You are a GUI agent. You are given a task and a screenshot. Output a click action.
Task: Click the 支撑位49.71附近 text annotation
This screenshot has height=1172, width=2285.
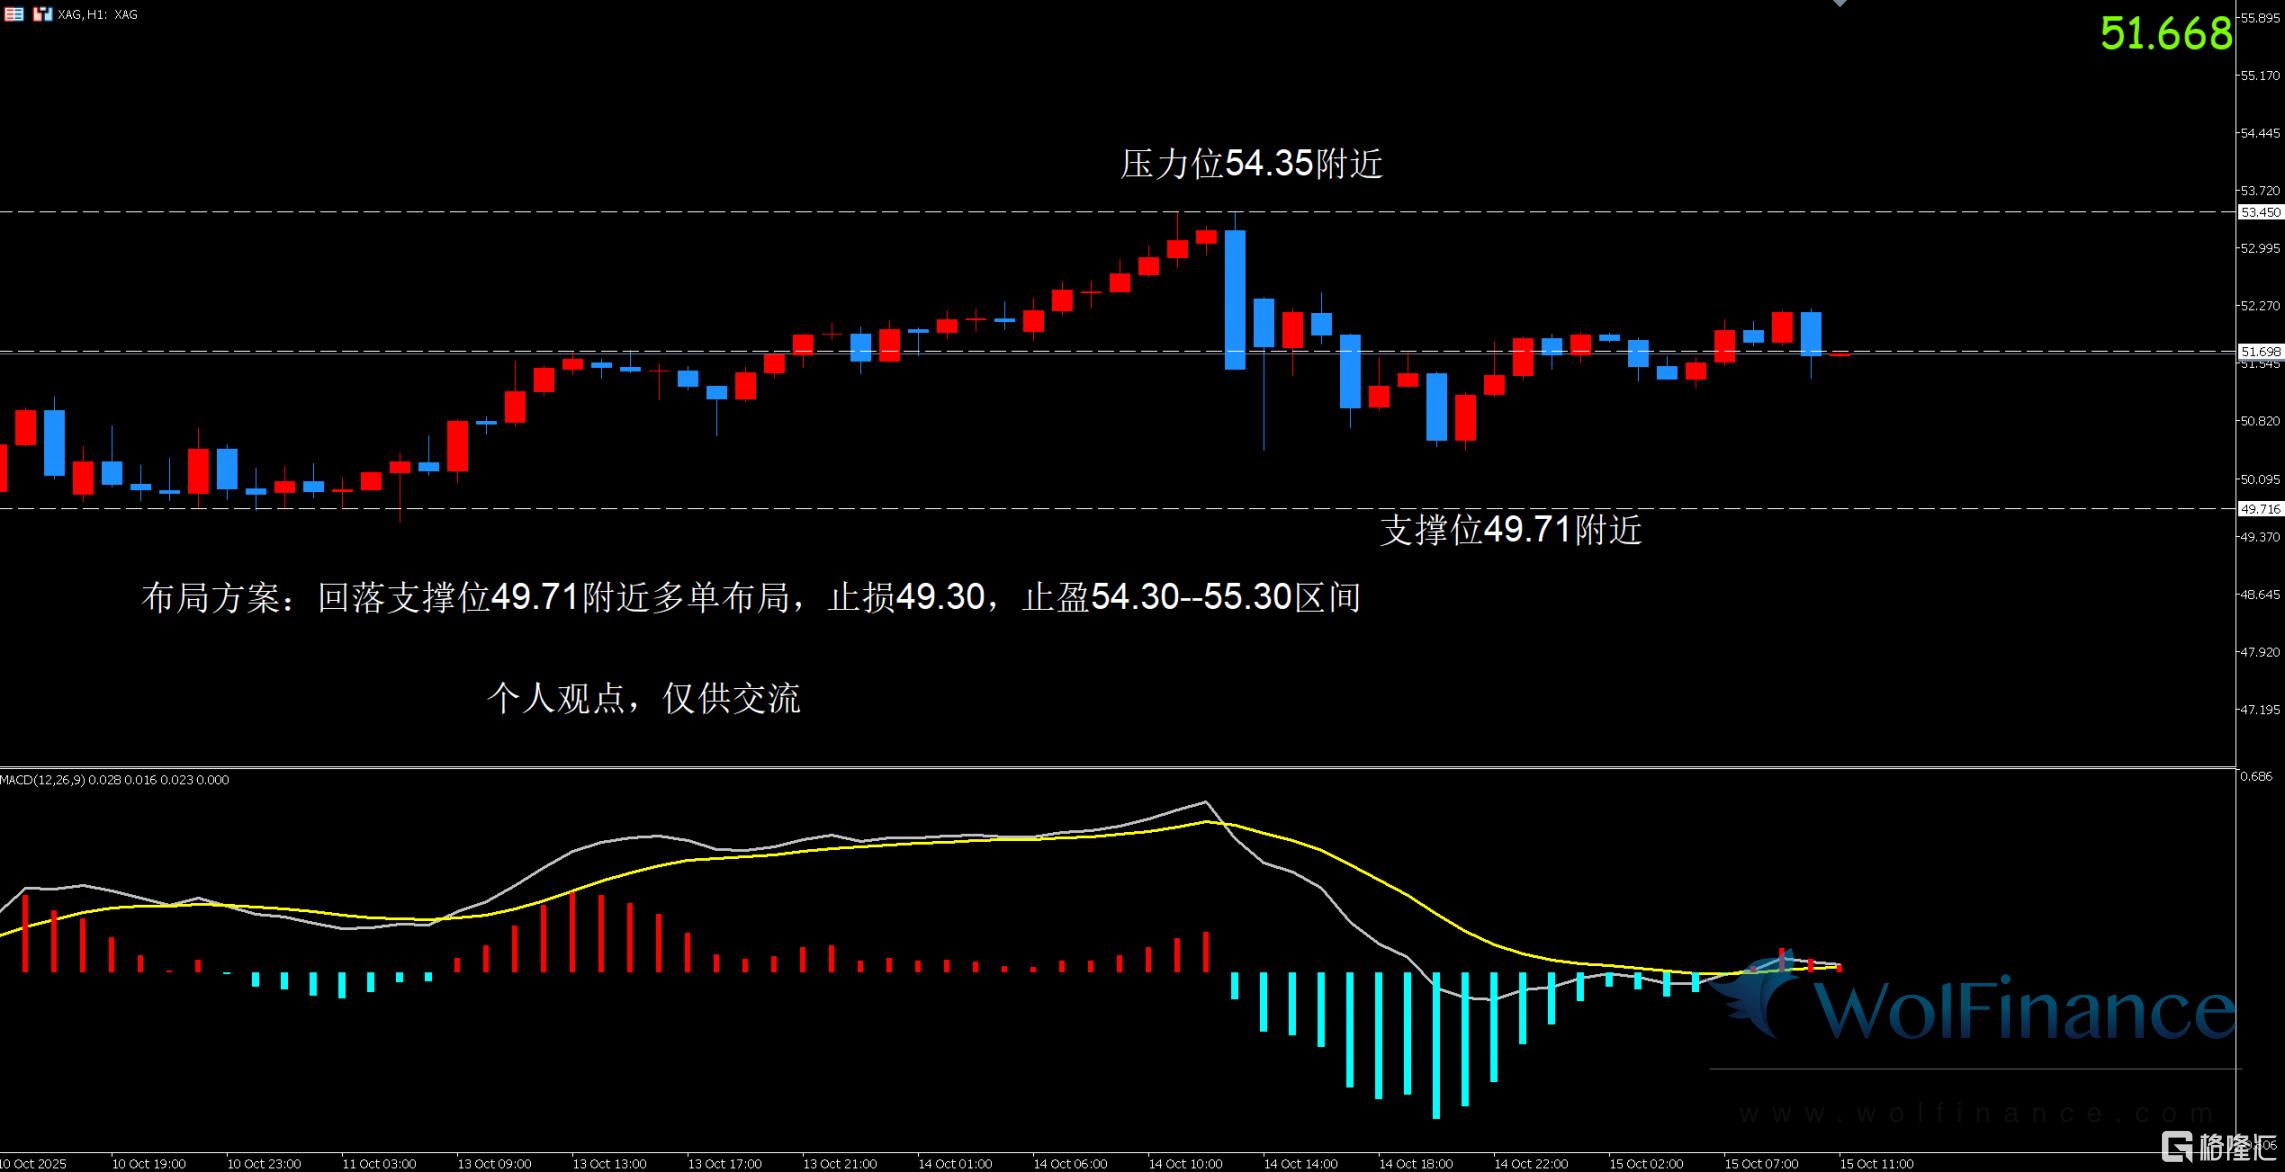[x=1510, y=529]
